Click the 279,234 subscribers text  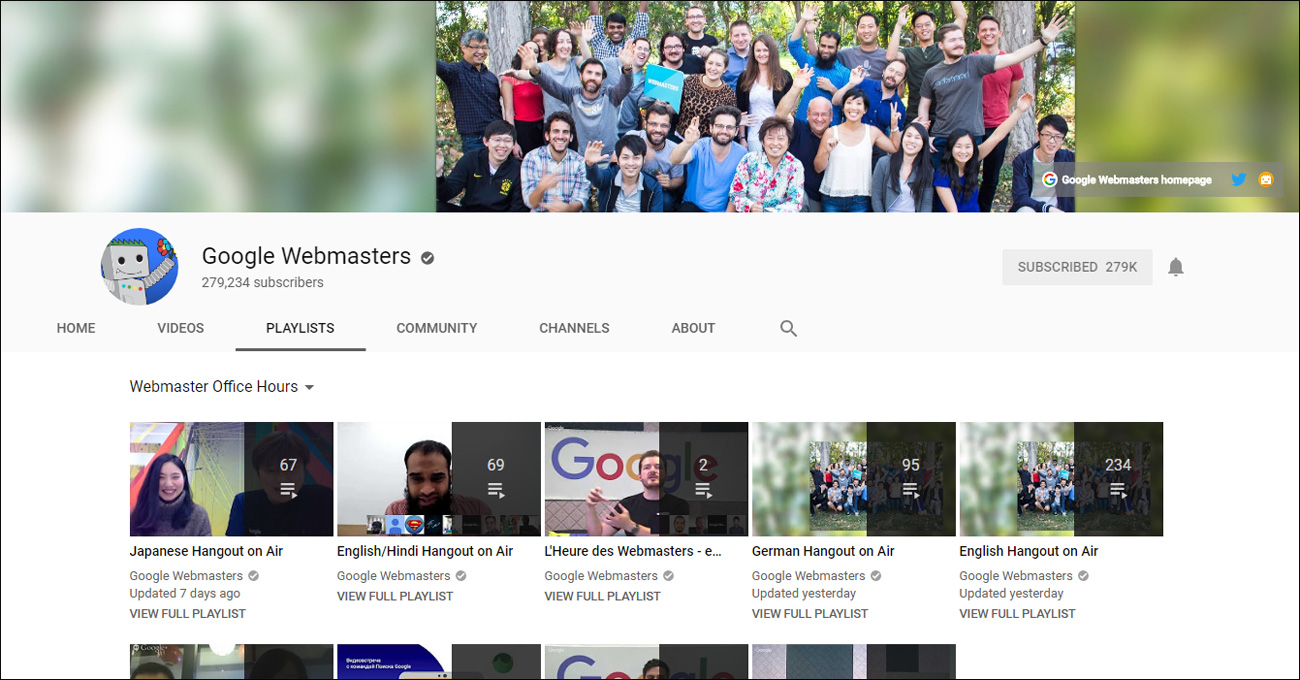point(263,283)
